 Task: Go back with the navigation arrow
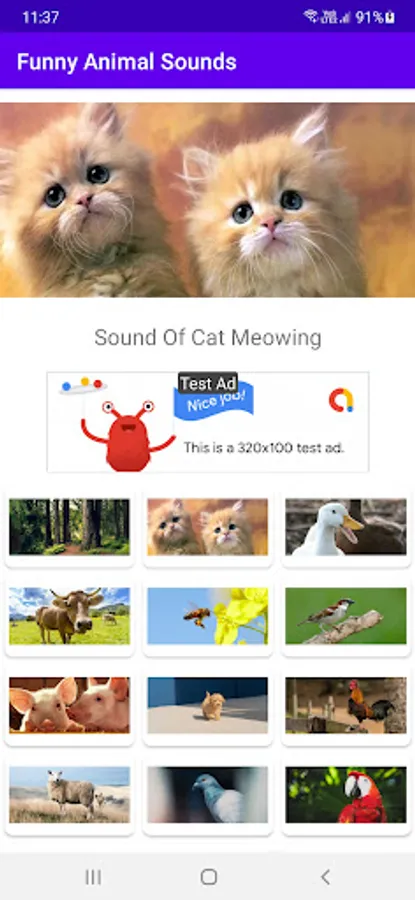coord(325,876)
